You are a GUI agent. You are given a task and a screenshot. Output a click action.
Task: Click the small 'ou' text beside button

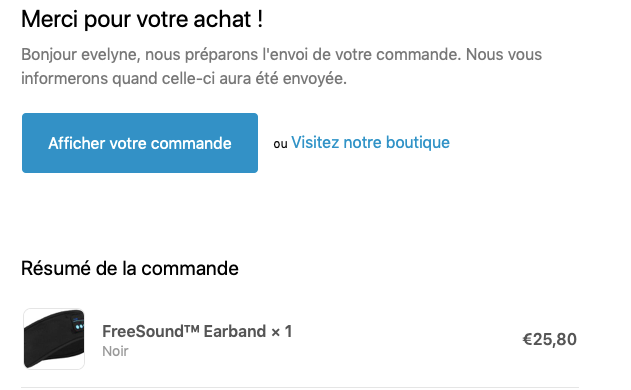(x=280, y=144)
